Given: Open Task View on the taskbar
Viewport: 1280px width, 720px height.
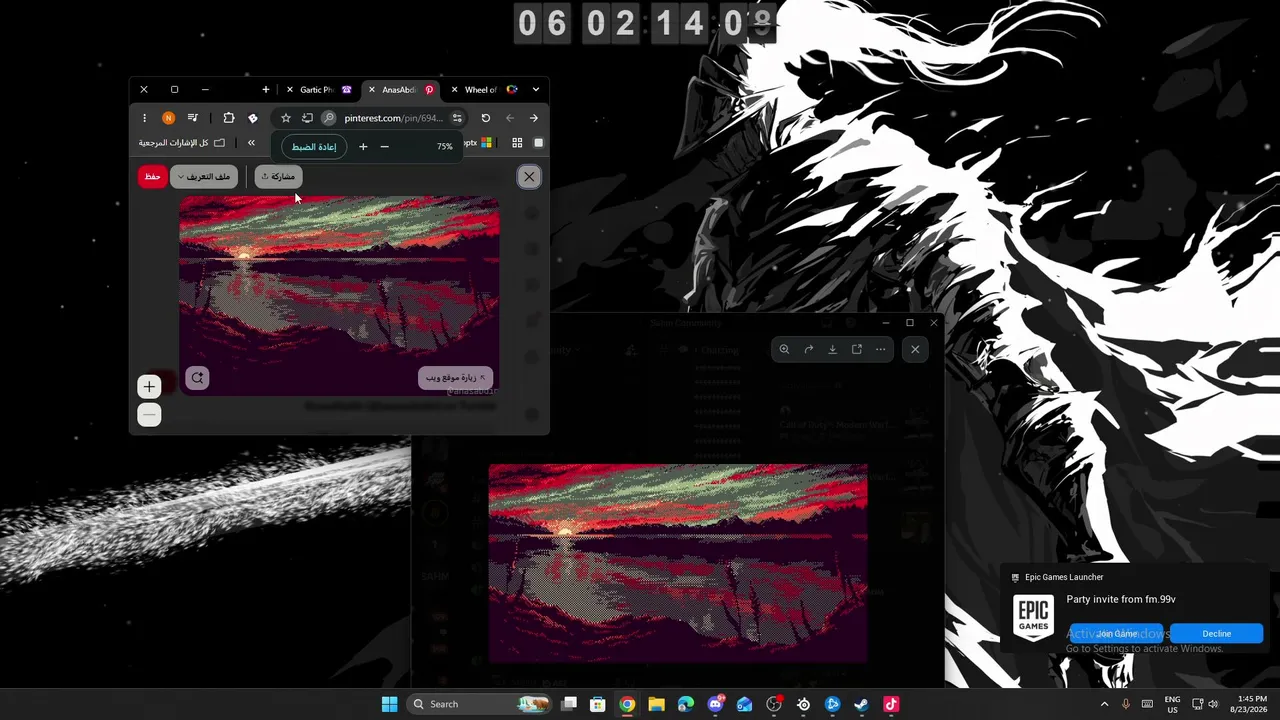Looking at the screenshot, I should point(569,704).
